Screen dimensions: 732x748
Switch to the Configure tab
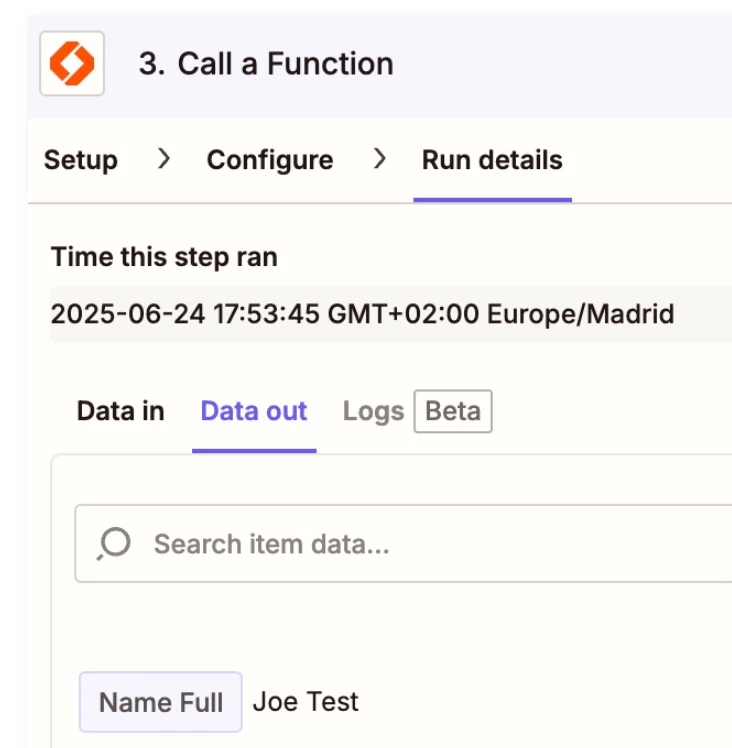(x=270, y=160)
